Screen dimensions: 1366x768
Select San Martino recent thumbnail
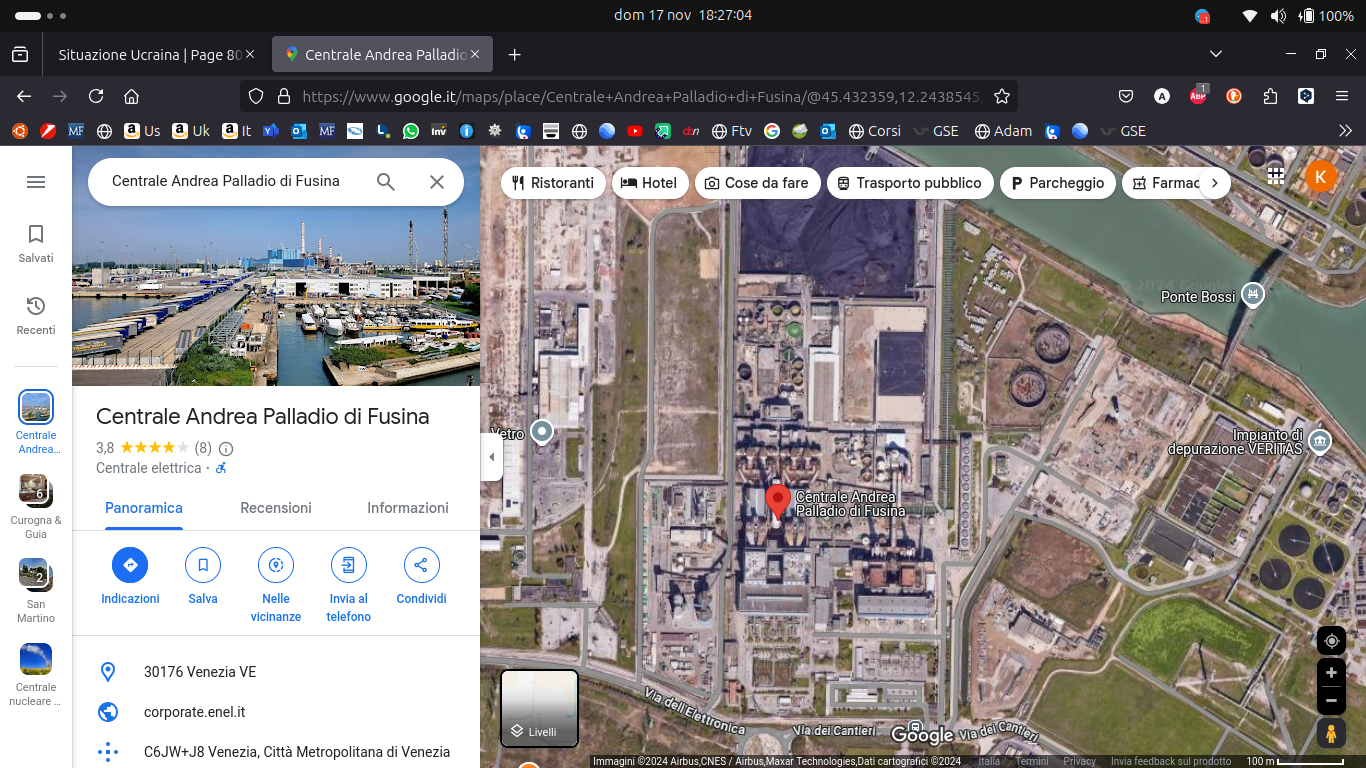pos(36,591)
